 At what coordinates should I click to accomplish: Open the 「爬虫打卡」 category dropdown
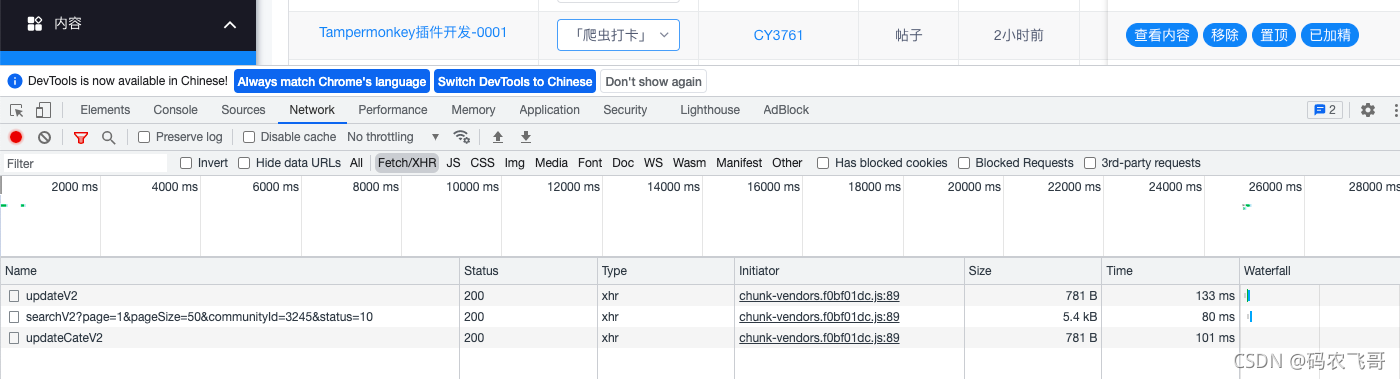pos(618,35)
